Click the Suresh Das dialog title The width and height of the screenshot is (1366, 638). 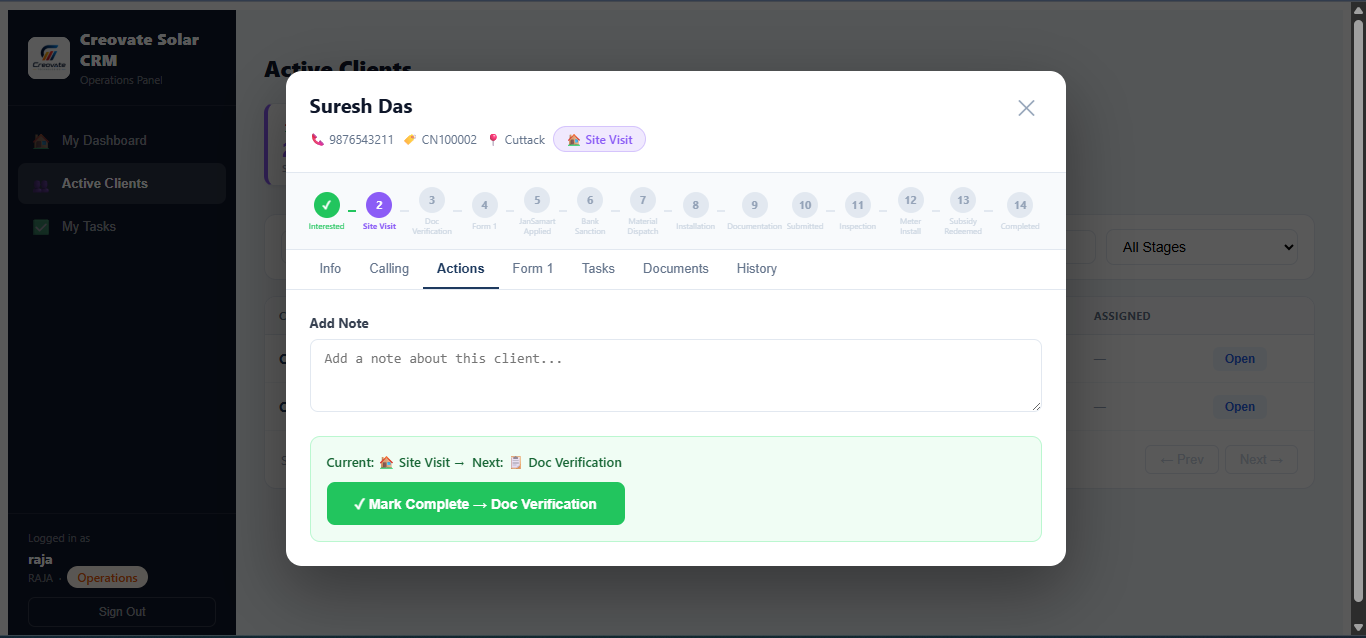pyautogui.click(x=361, y=106)
